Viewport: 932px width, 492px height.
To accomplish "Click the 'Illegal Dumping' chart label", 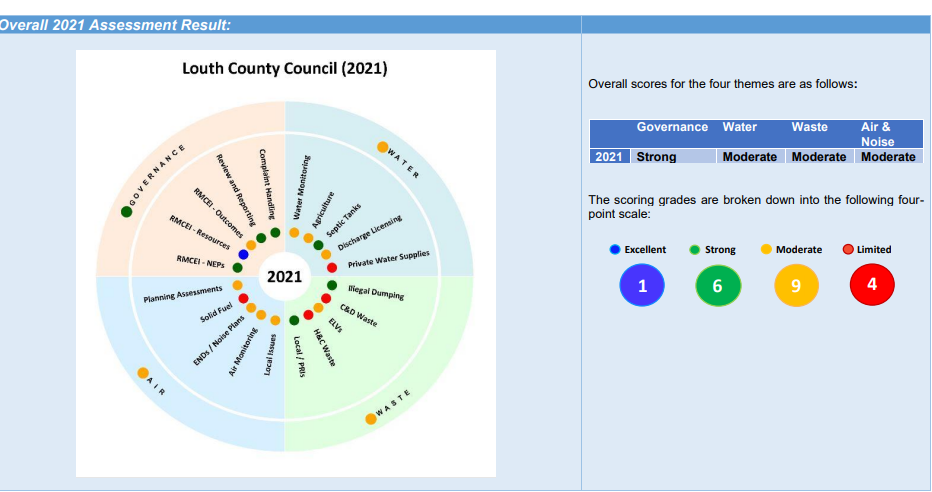I will (x=376, y=292).
